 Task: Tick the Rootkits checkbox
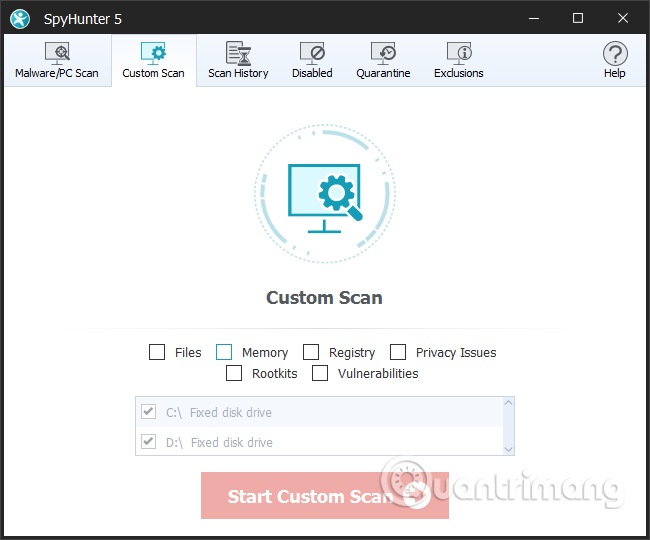[x=234, y=373]
